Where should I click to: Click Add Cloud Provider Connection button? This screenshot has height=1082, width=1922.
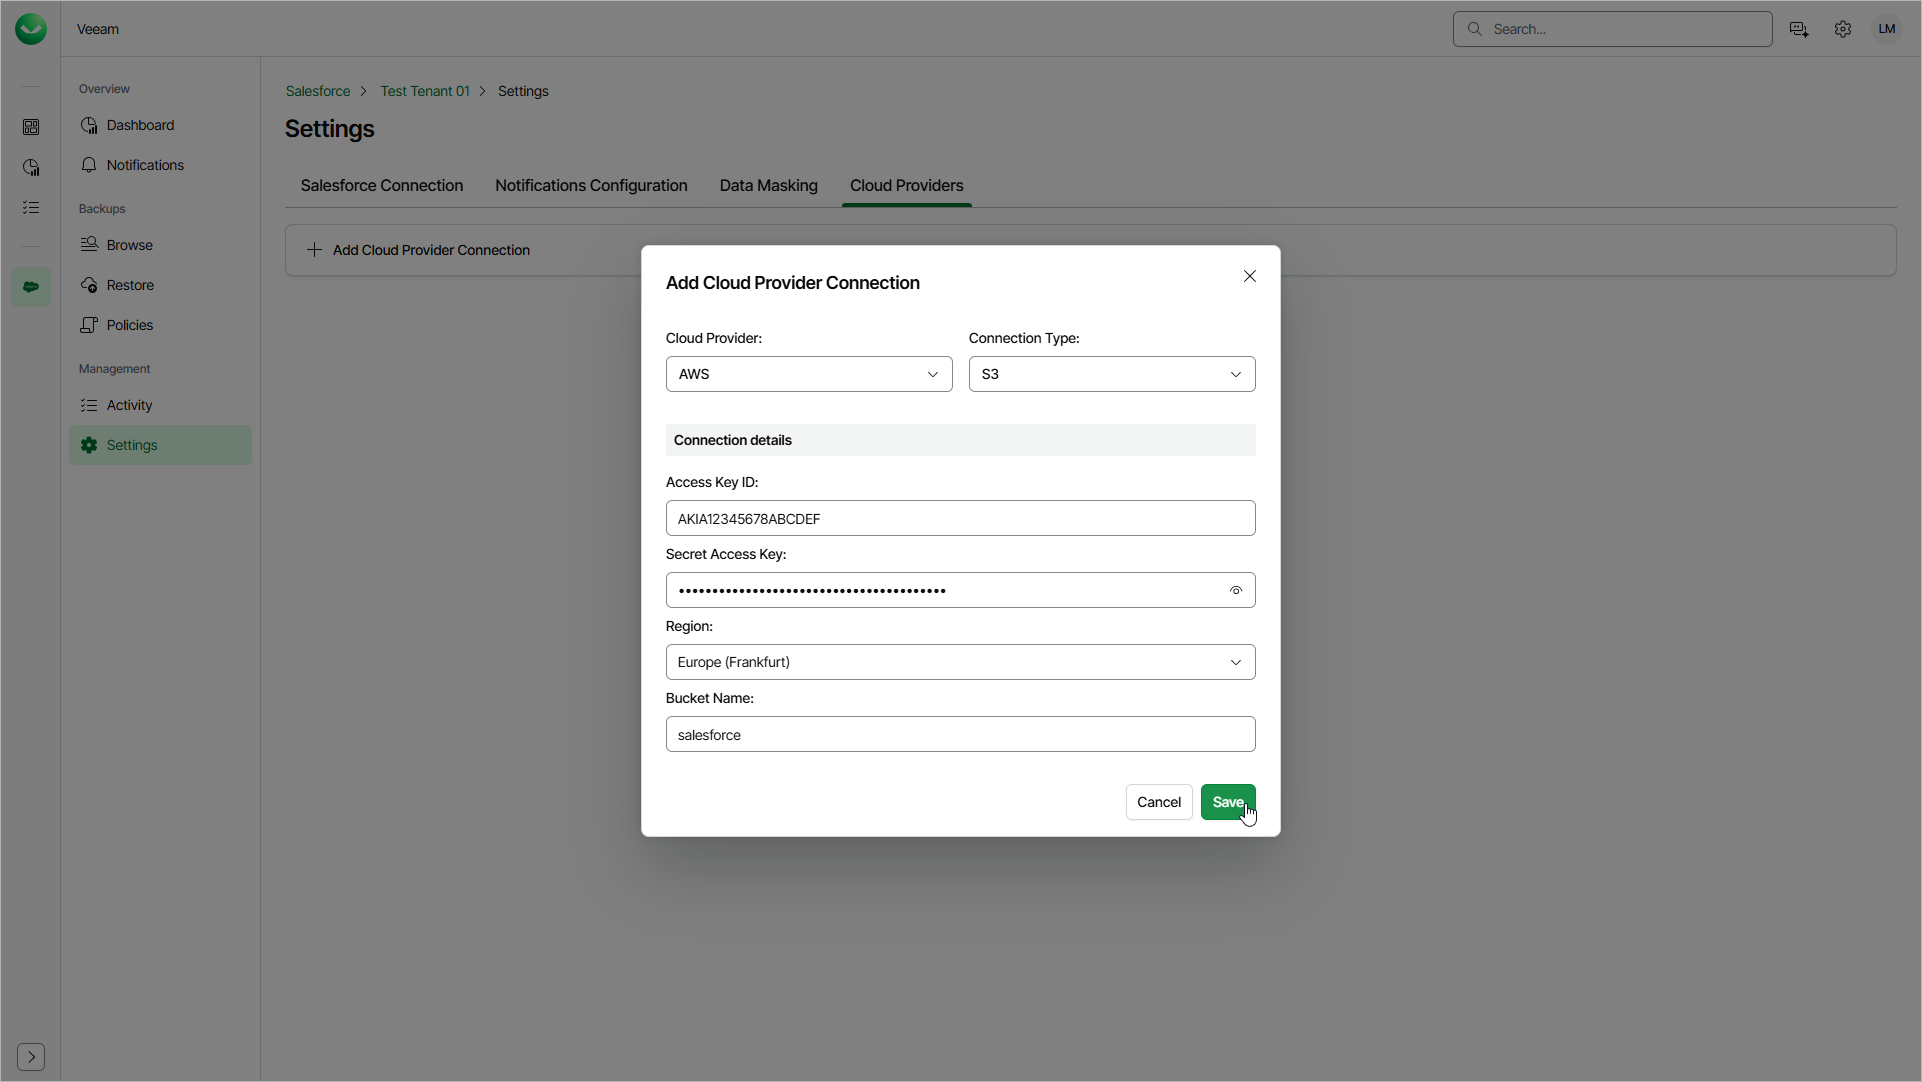418,250
